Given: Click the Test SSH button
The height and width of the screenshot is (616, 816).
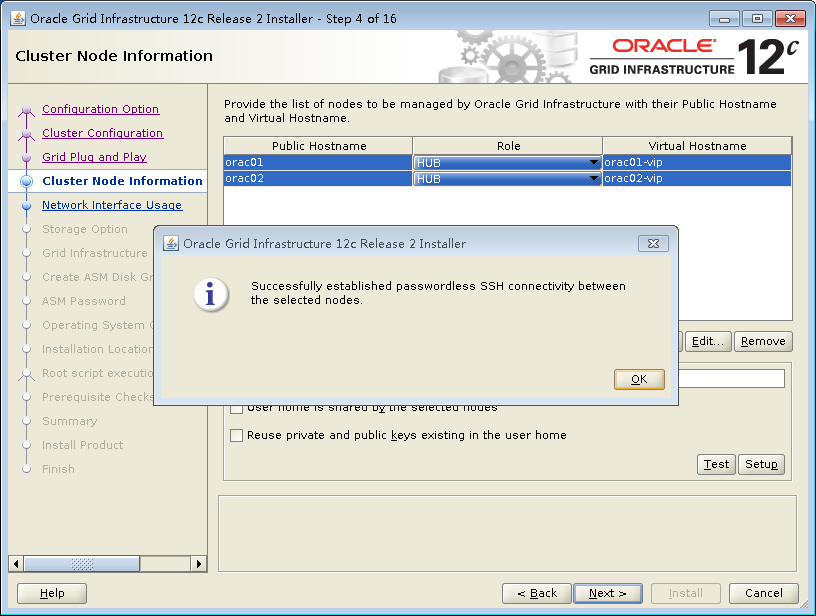Looking at the screenshot, I should (x=716, y=464).
